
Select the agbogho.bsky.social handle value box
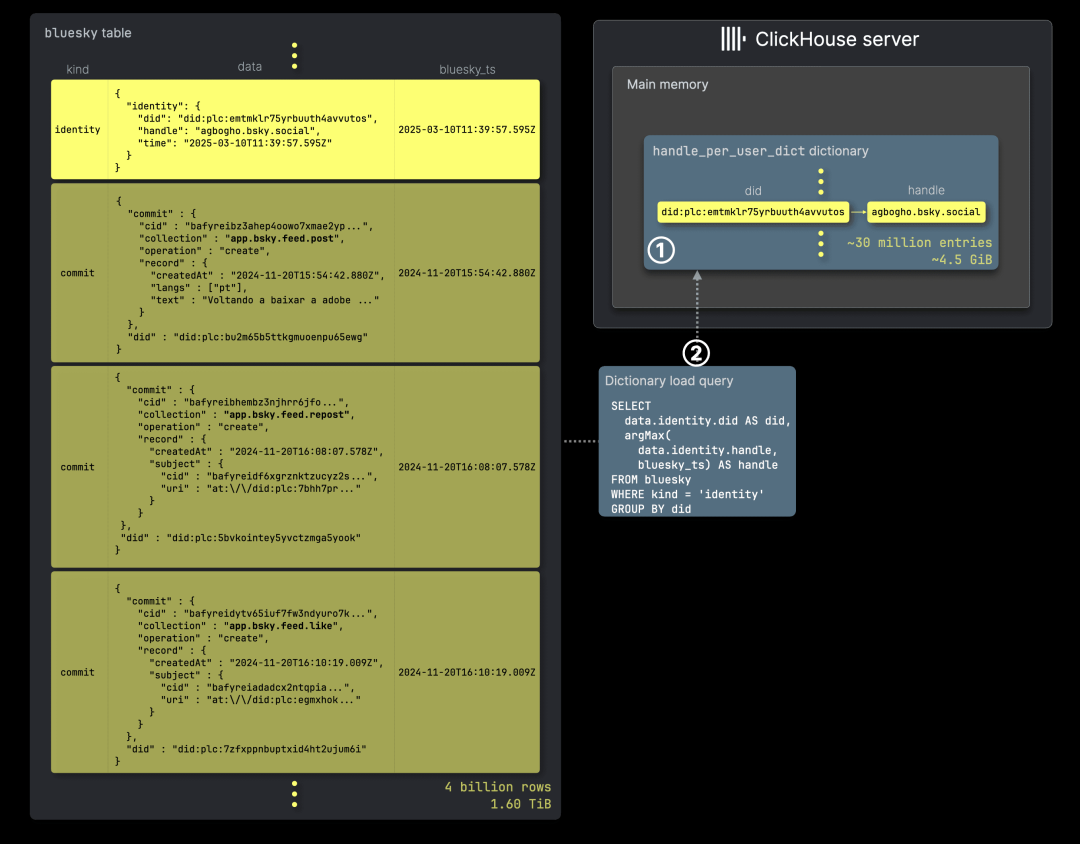926,212
